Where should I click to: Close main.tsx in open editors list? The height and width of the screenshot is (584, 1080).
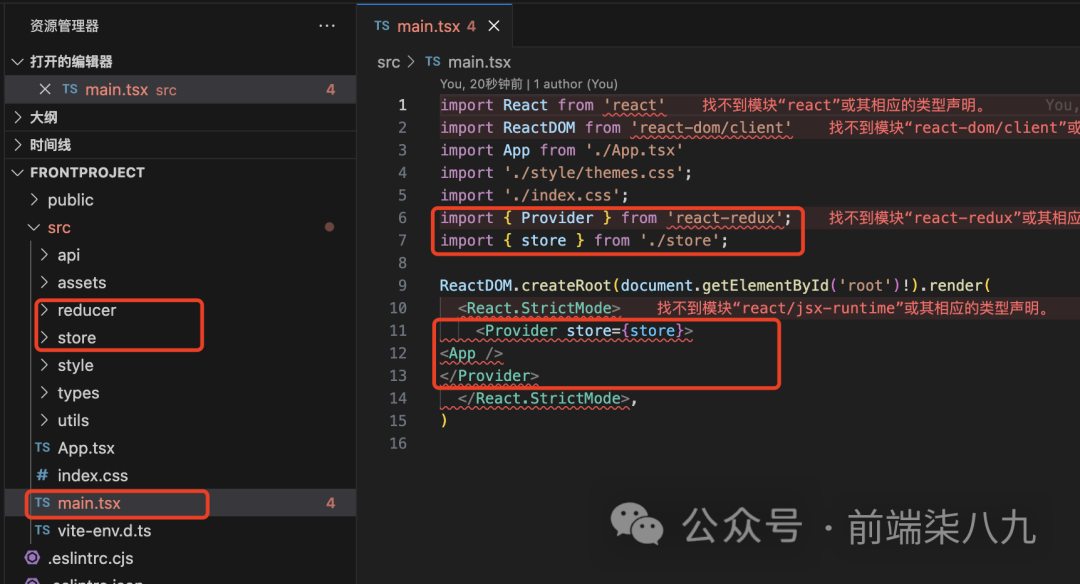coord(45,90)
